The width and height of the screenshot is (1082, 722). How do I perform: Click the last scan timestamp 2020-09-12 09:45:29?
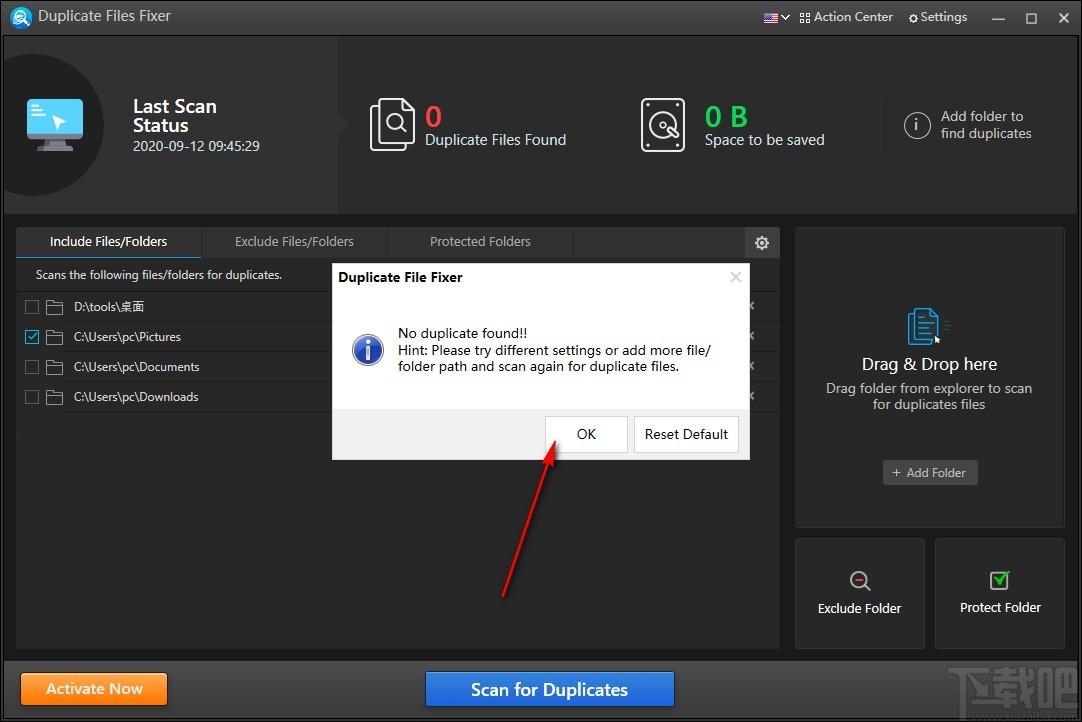[x=196, y=146]
